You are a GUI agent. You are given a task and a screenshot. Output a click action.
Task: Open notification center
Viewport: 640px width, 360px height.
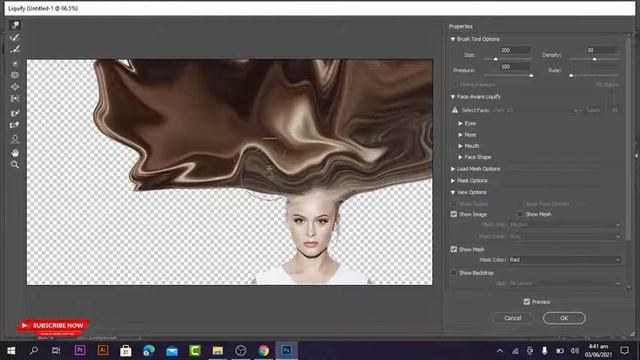[x=624, y=351]
